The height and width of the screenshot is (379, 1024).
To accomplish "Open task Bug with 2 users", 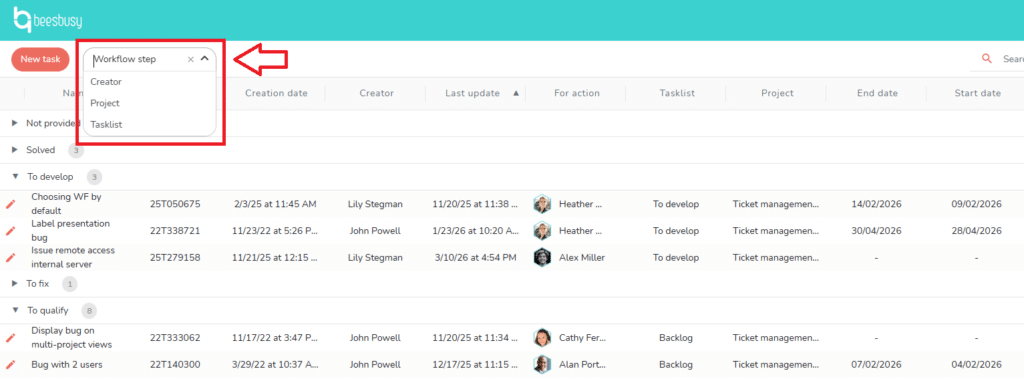I will pyautogui.click(x=67, y=365).
